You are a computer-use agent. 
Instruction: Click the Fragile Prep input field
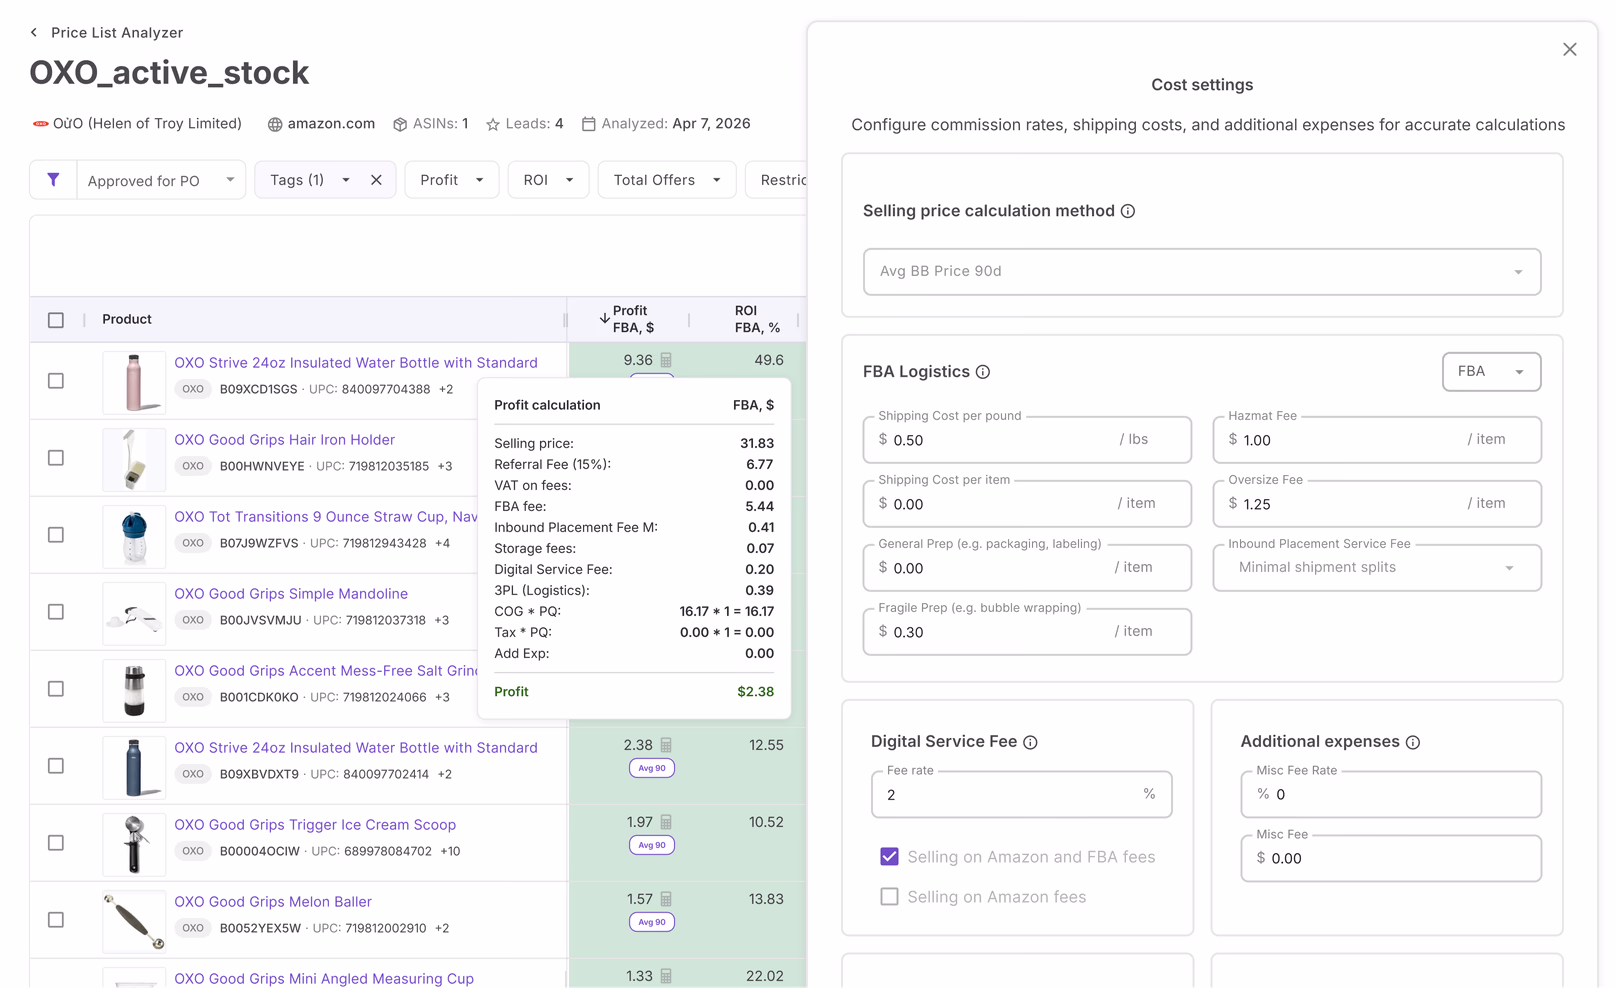click(1027, 632)
